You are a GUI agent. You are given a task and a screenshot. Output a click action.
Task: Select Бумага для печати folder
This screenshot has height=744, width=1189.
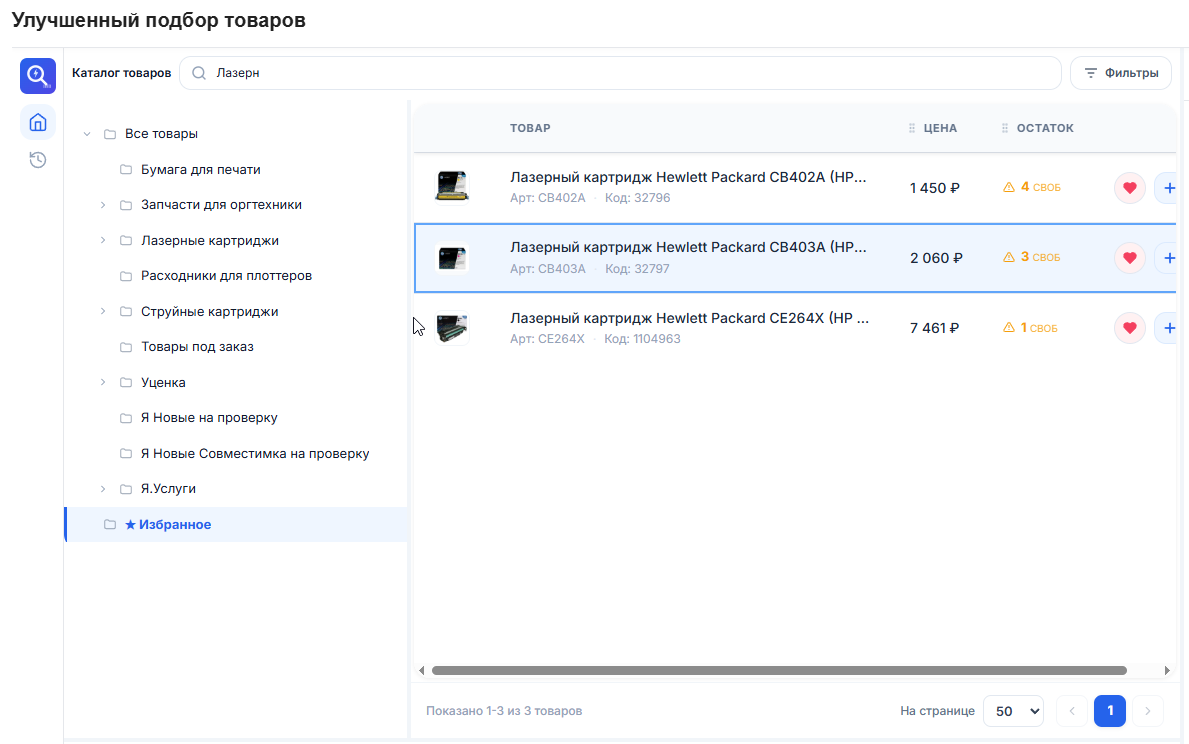(200, 170)
